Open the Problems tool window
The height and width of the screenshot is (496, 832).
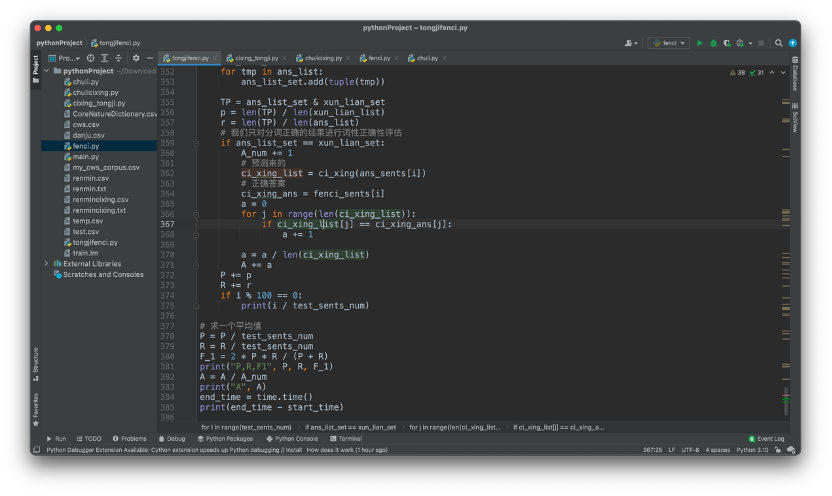click(x=129, y=439)
